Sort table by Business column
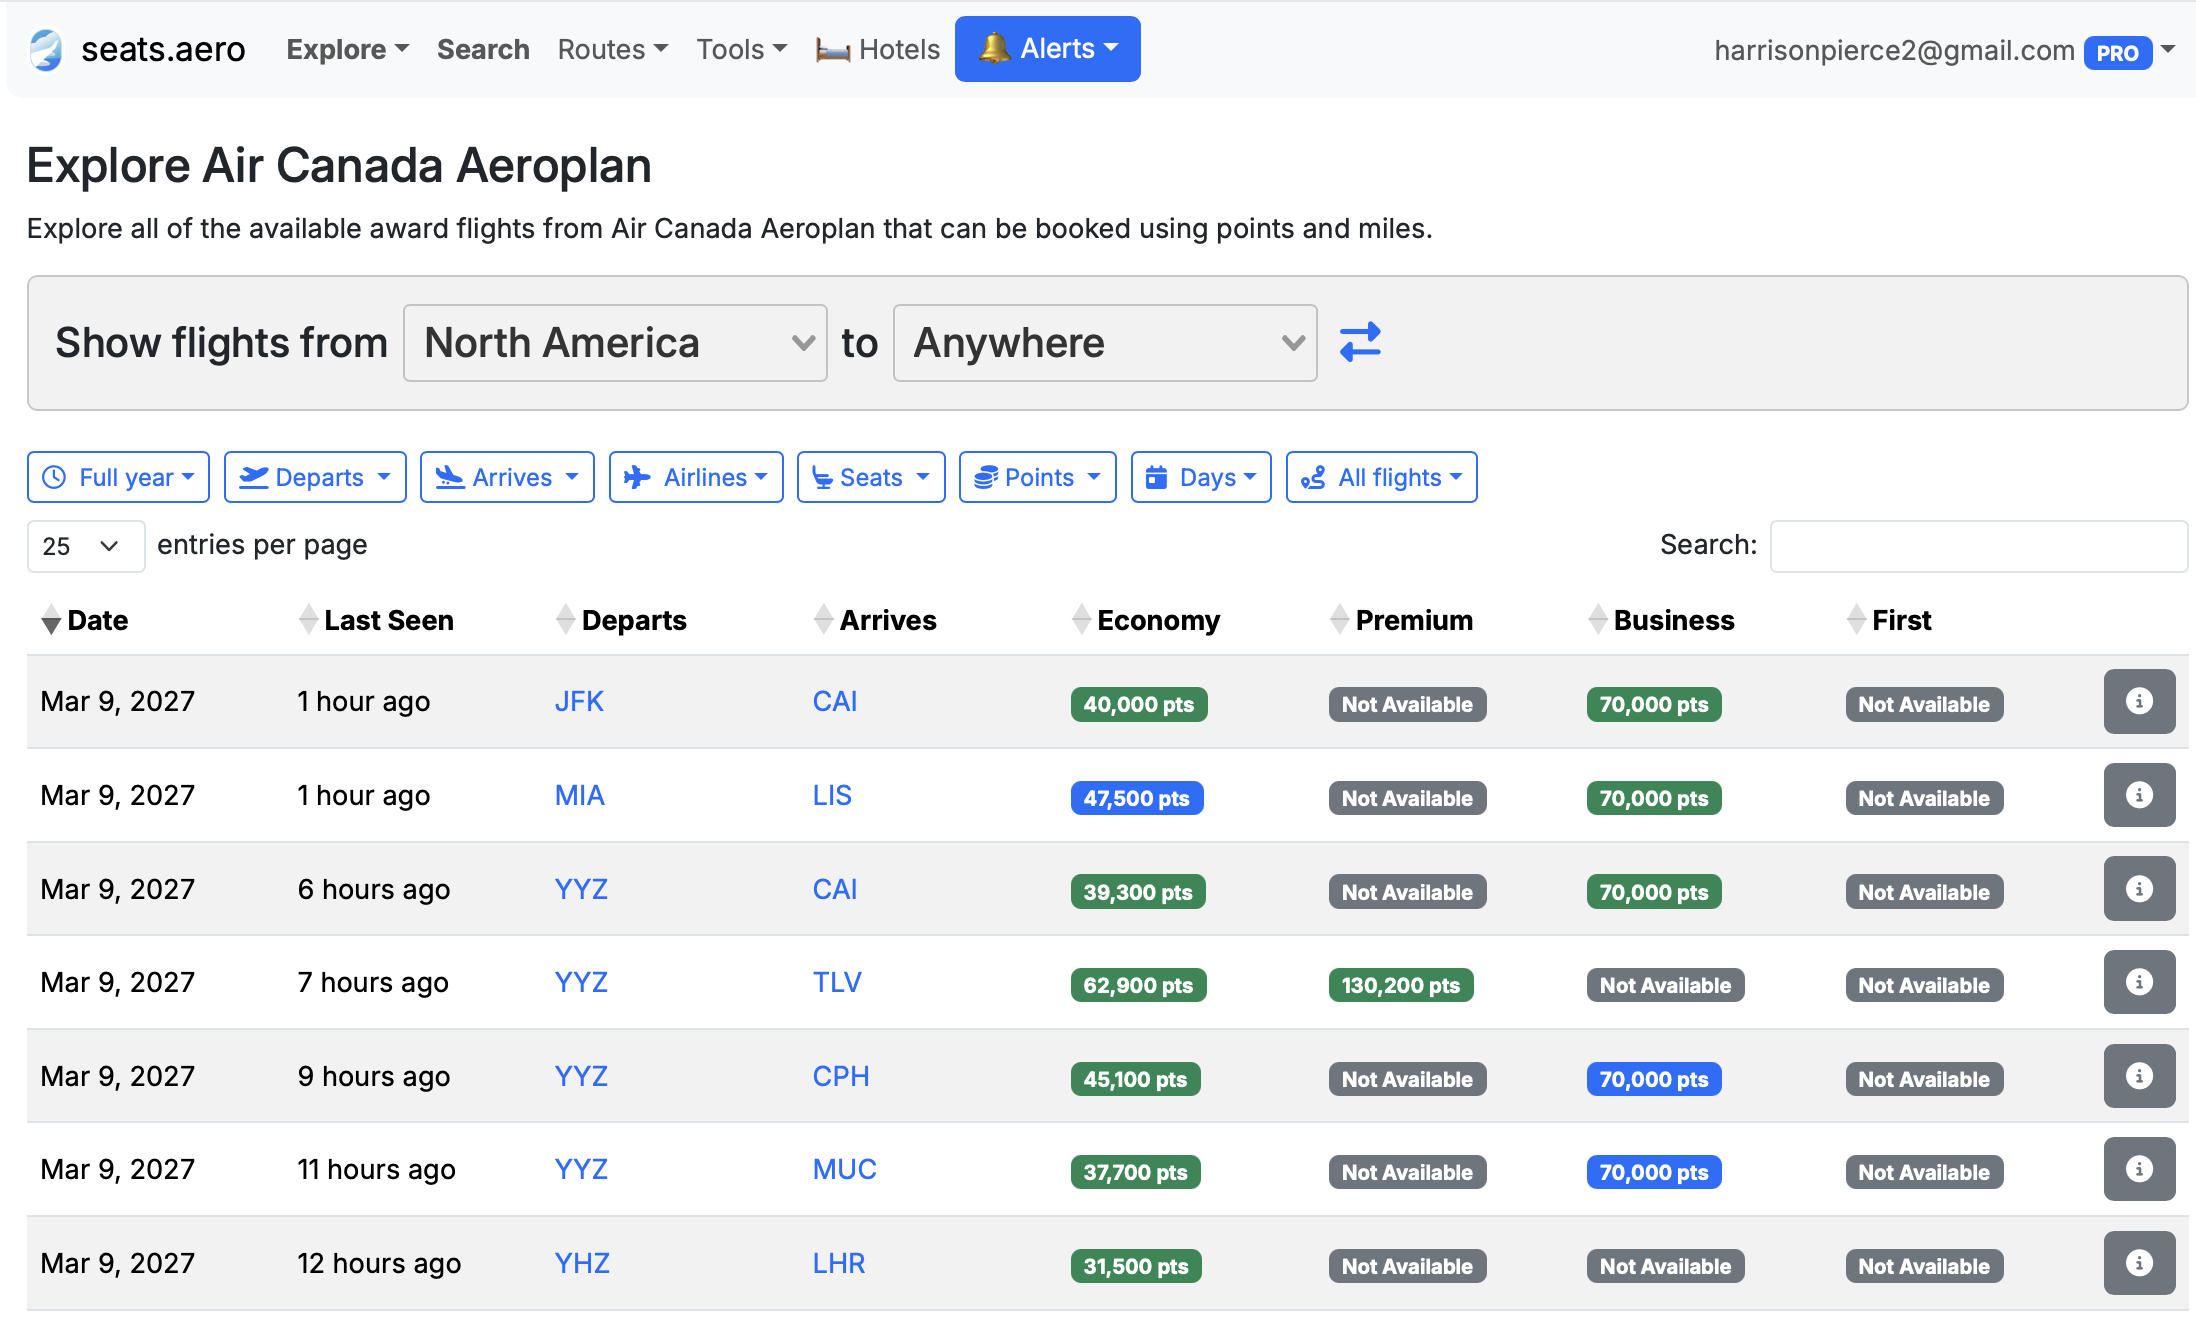2196x1320 pixels. click(1661, 620)
